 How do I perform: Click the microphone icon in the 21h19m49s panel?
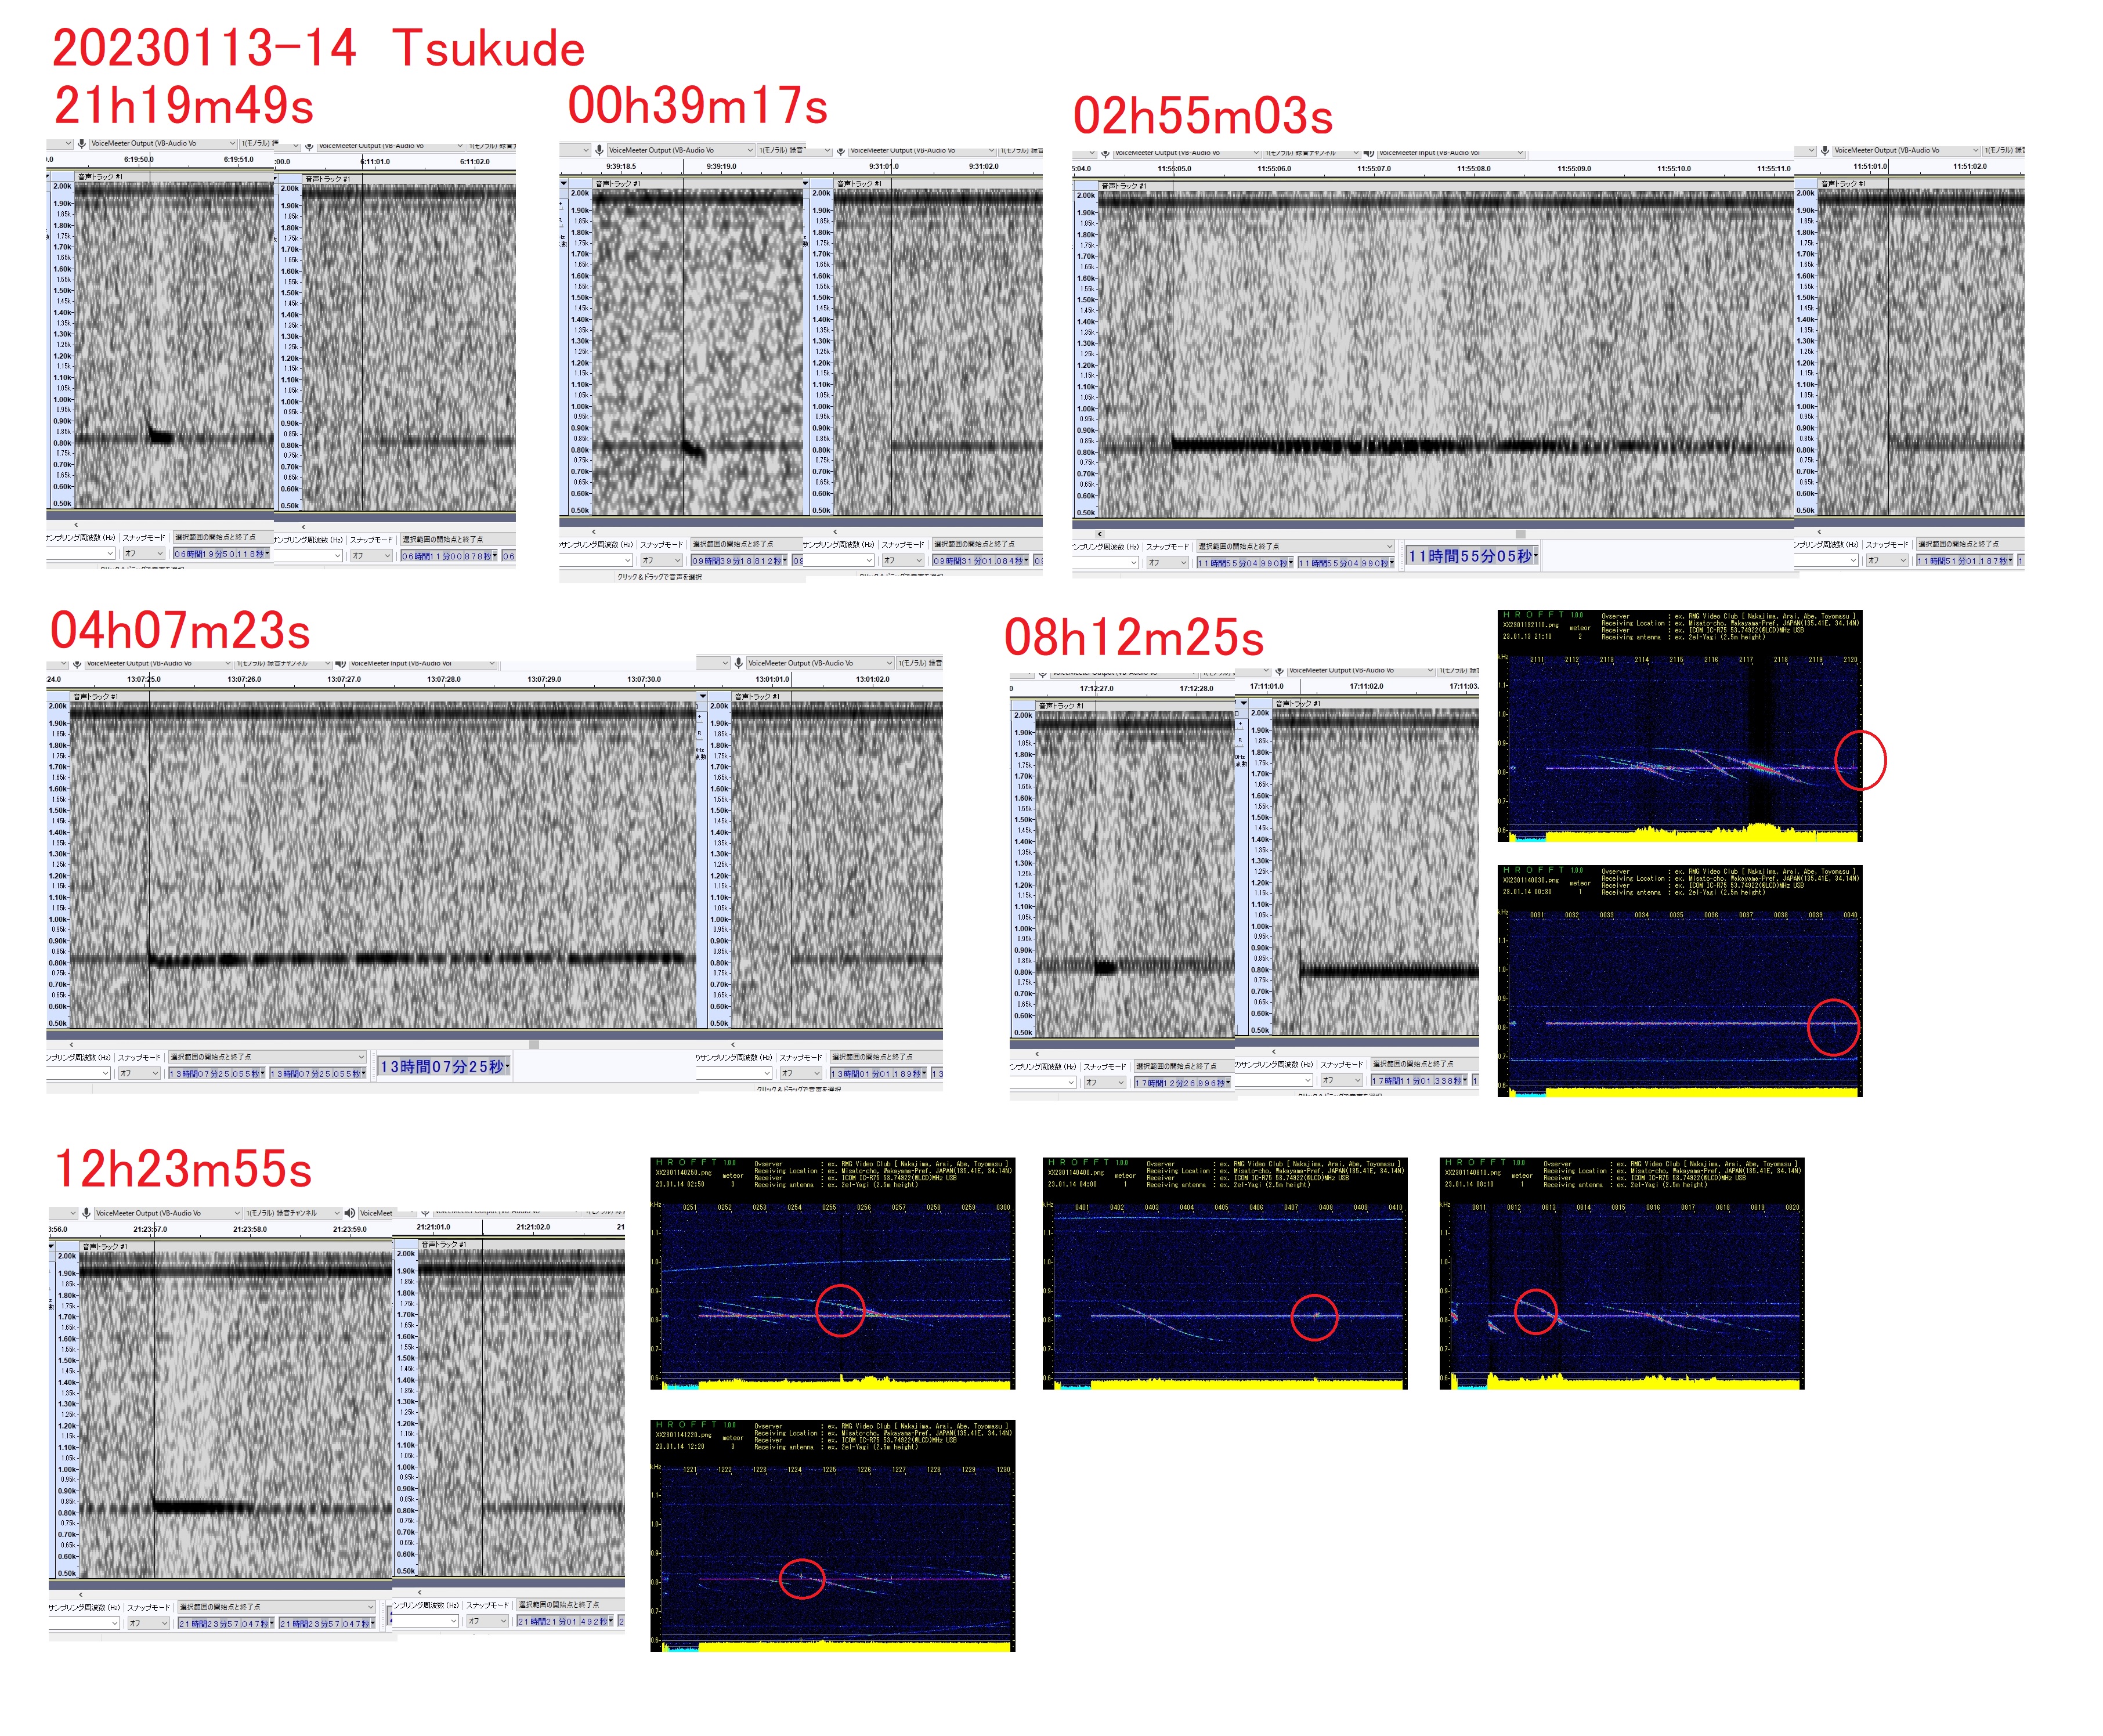[x=82, y=143]
